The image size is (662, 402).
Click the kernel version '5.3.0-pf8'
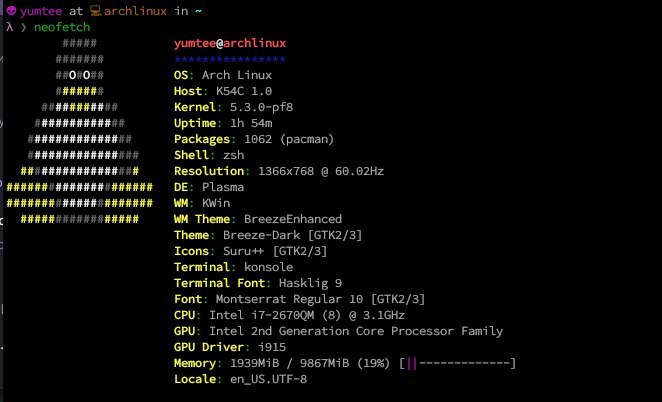261,107
